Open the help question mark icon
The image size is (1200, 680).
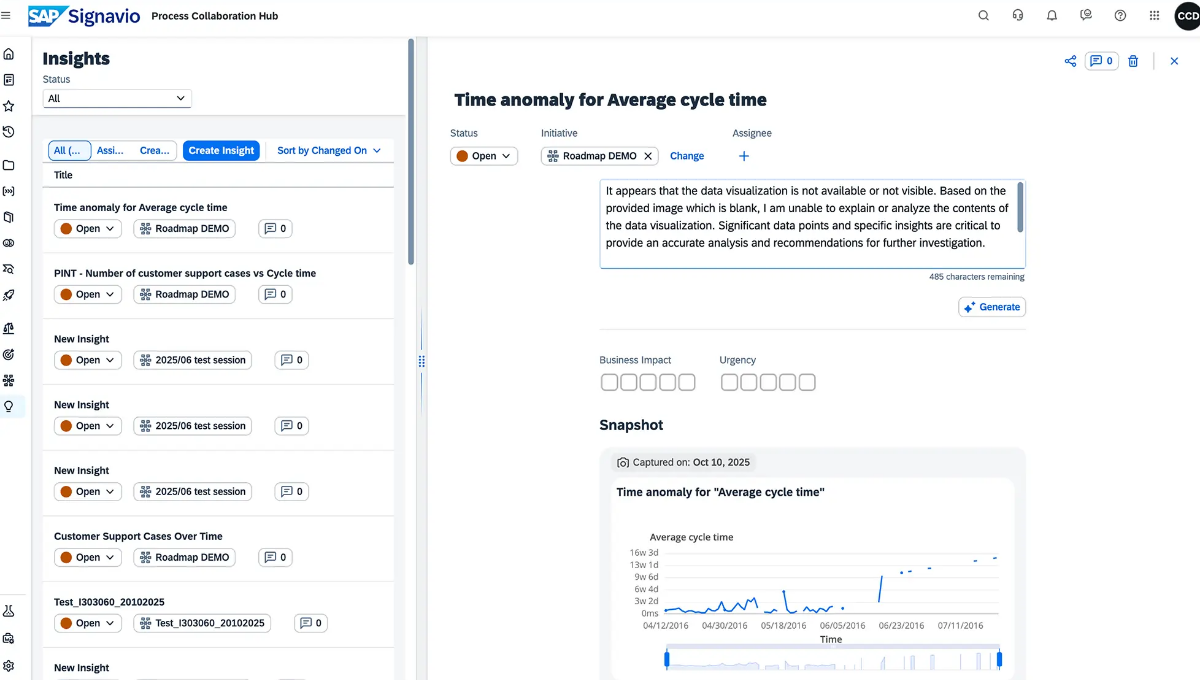[1120, 16]
